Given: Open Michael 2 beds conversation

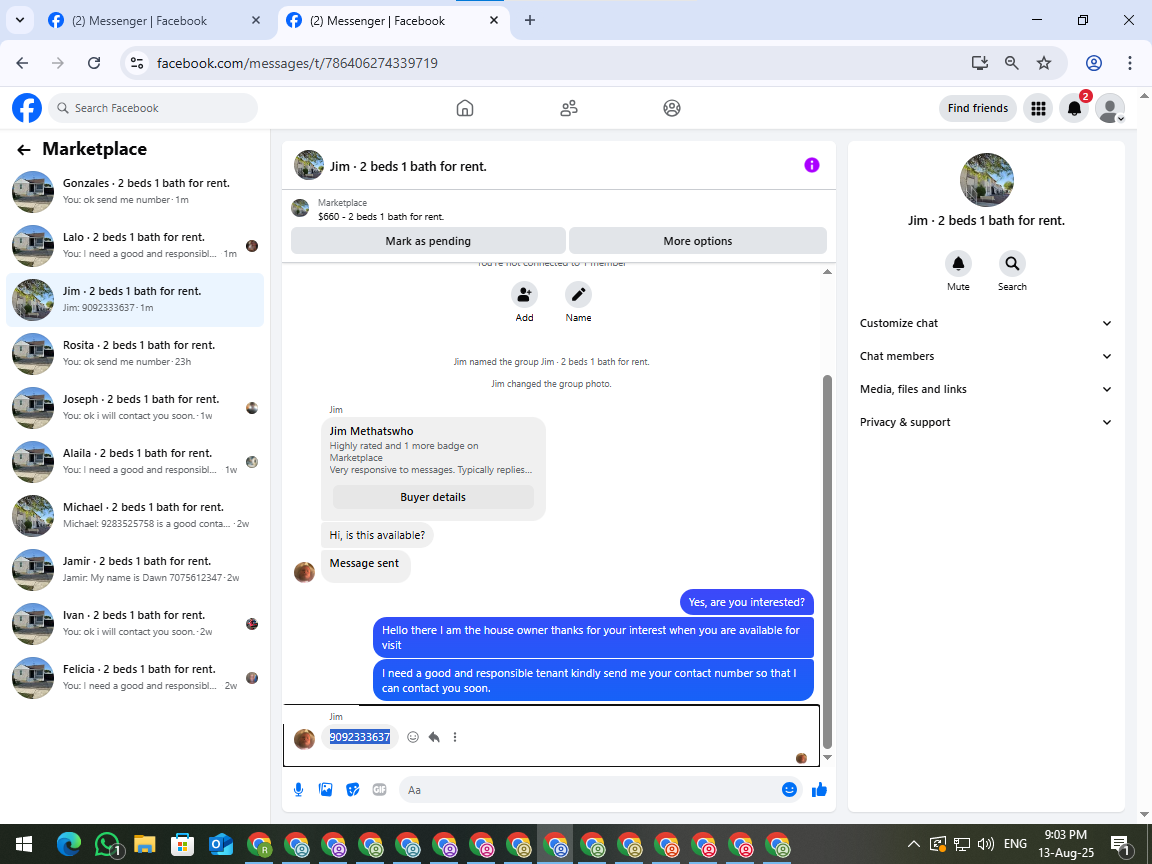Looking at the screenshot, I should coord(135,516).
